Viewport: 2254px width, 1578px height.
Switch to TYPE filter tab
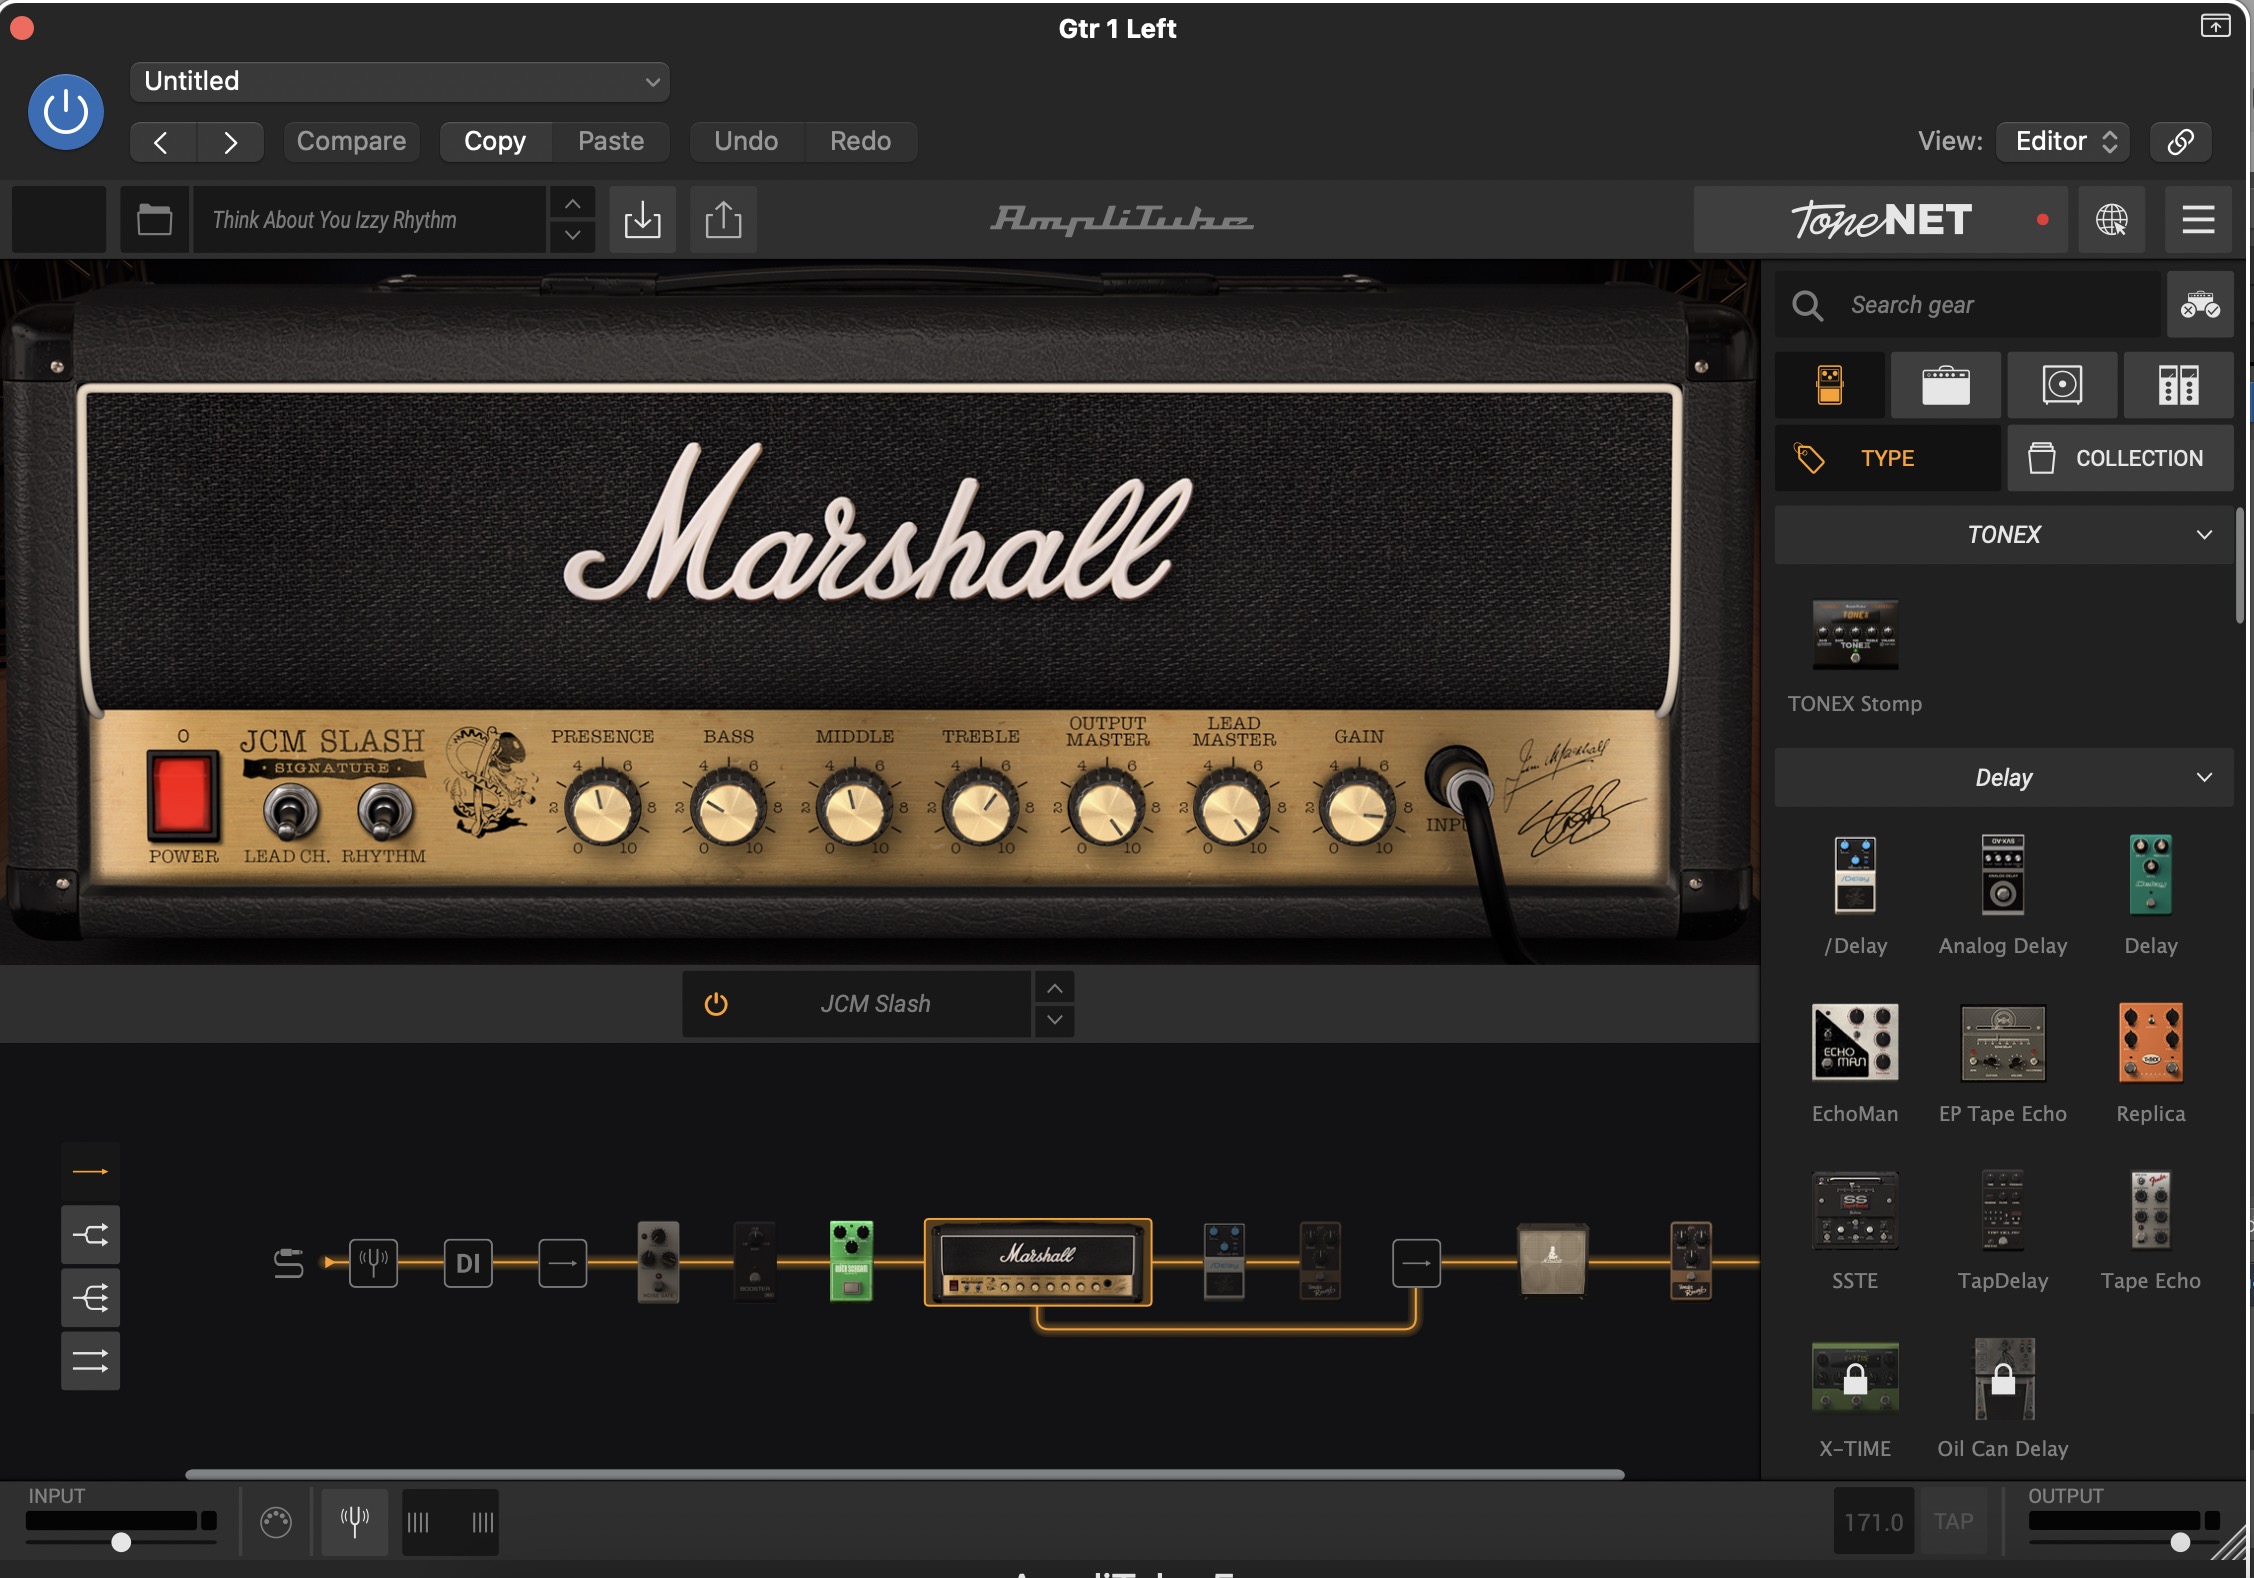coord(1888,458)
